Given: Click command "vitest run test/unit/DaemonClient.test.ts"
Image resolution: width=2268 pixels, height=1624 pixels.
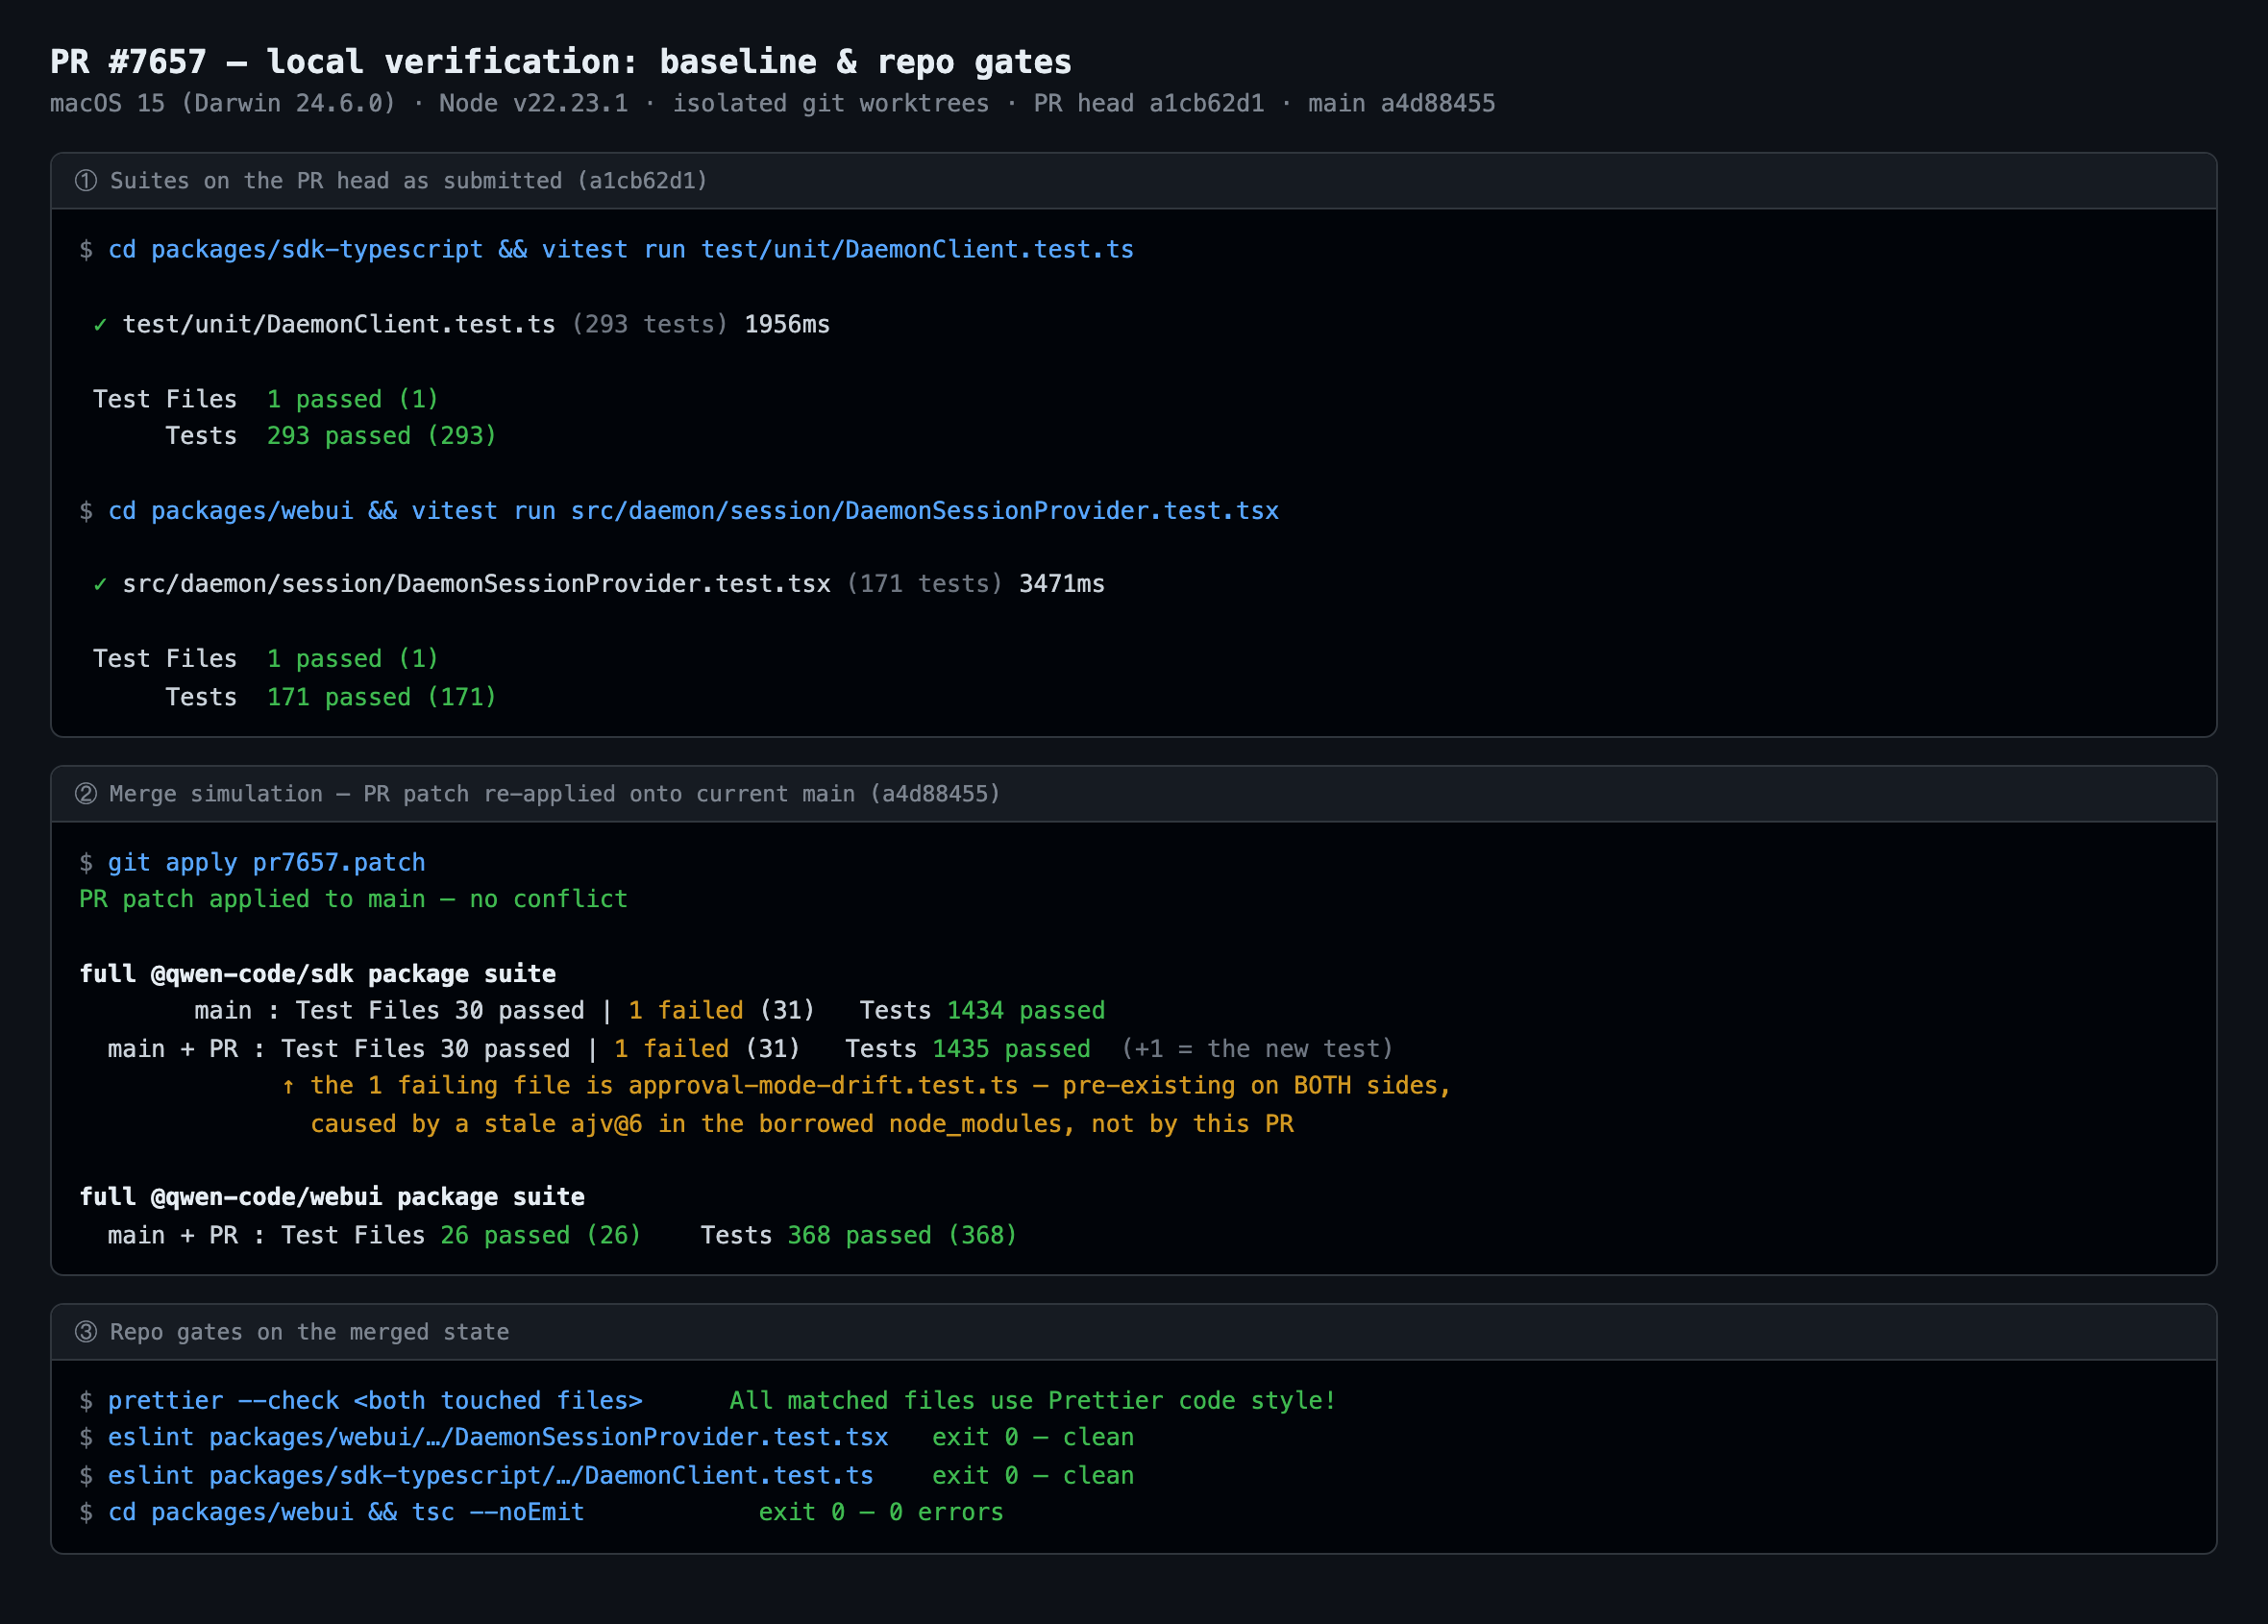Looking at the screenshot, I should 838,249.
